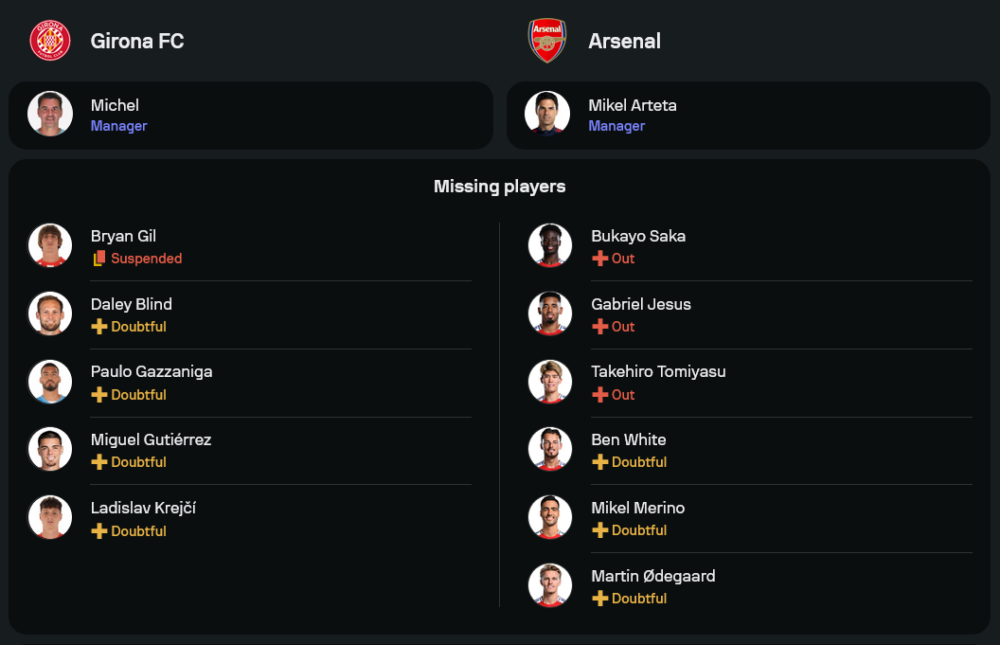Image resolution: width=1000 pixels, height=645 pixels.
Task: View Miguel Gutiérrez player name link
Action: (151, 440)
